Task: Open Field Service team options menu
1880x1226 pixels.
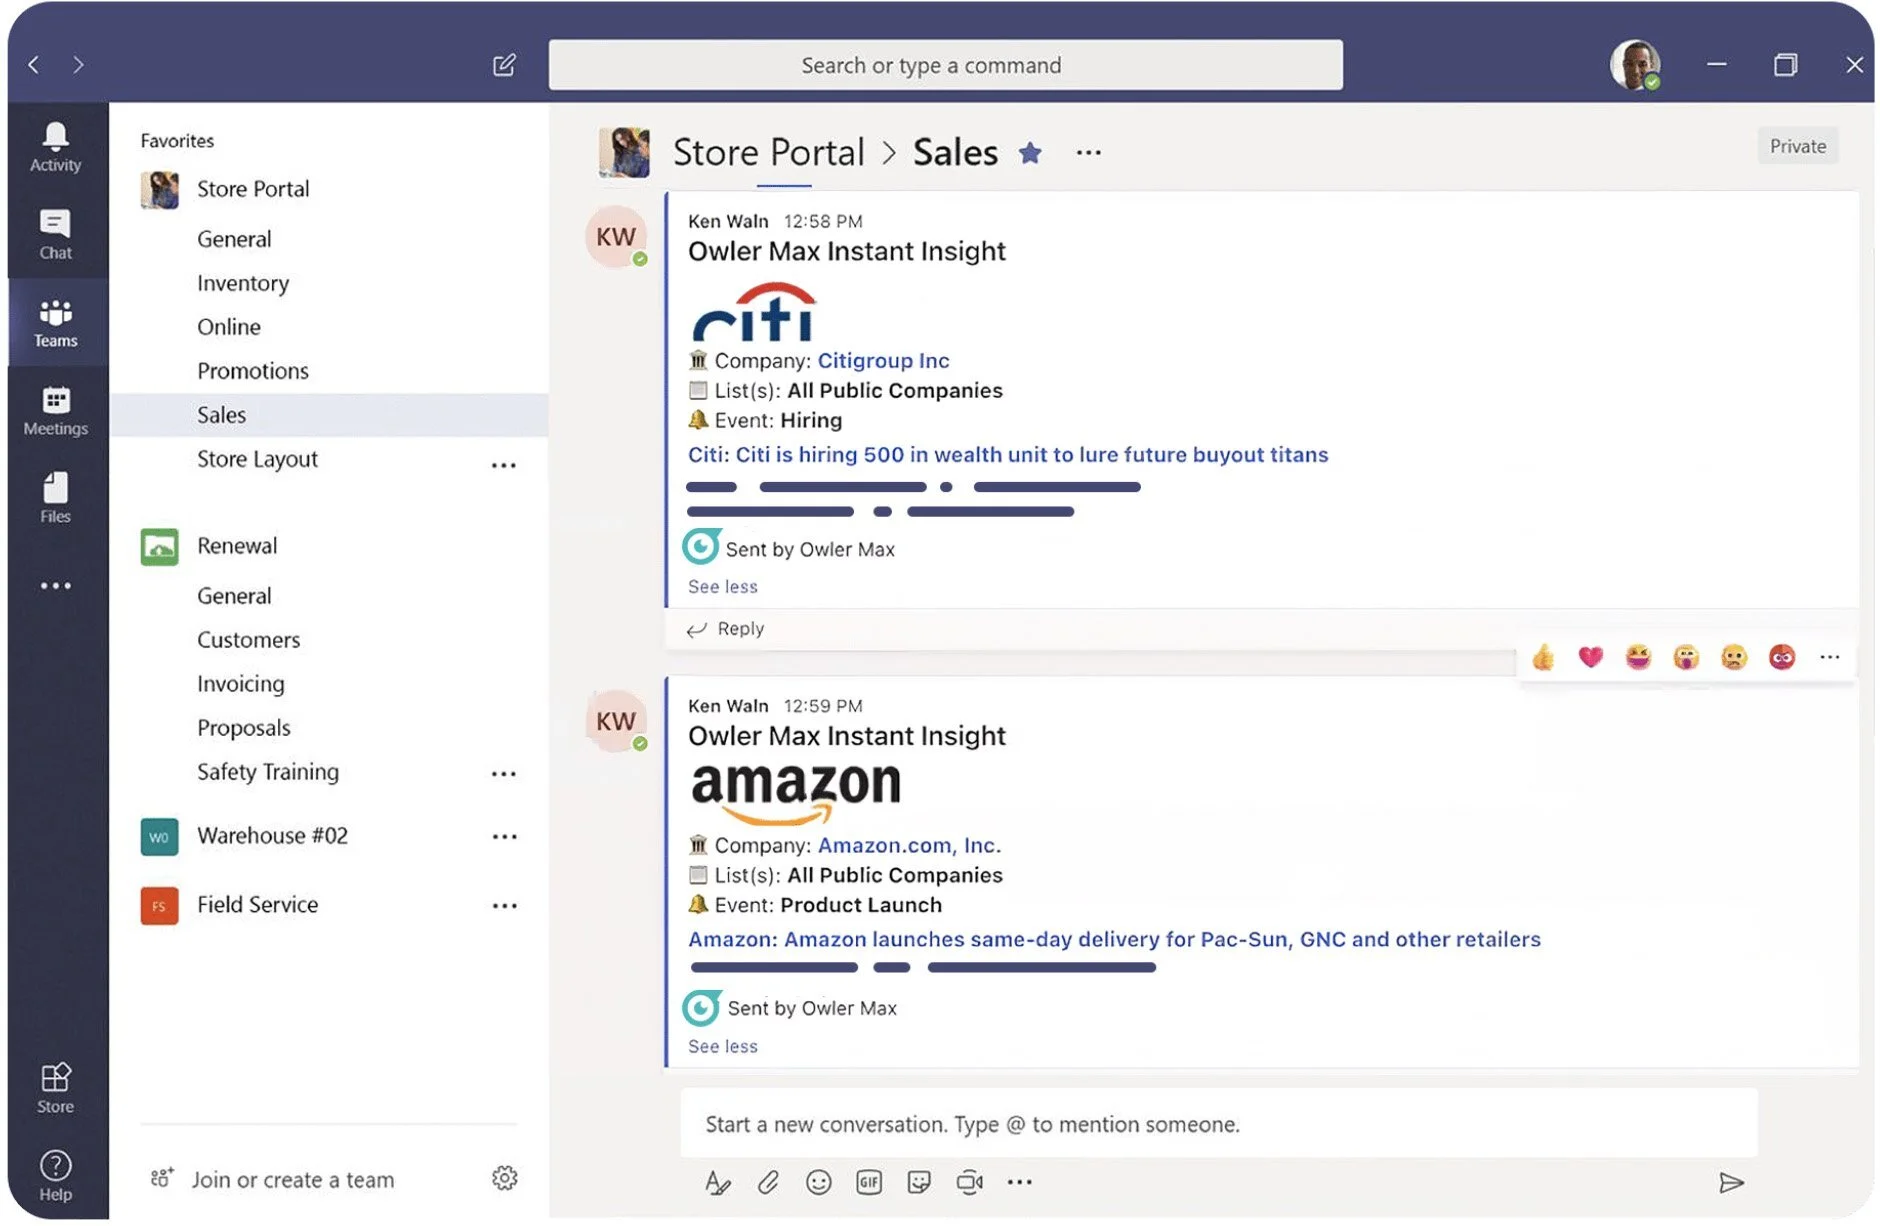Action: click(504, 906)
